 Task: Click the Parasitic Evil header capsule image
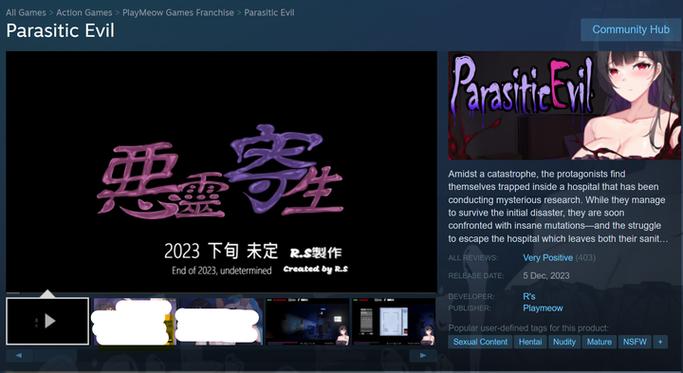click(x=564, y=105)
